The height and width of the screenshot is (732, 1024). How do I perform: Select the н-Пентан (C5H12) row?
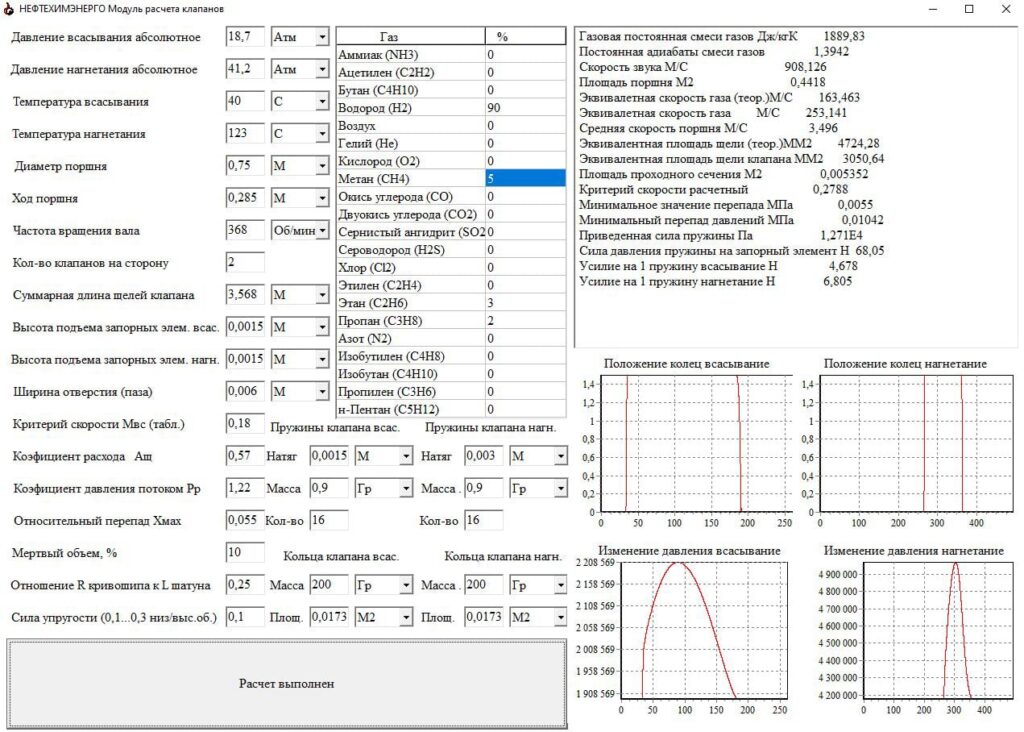click(451, 409)
